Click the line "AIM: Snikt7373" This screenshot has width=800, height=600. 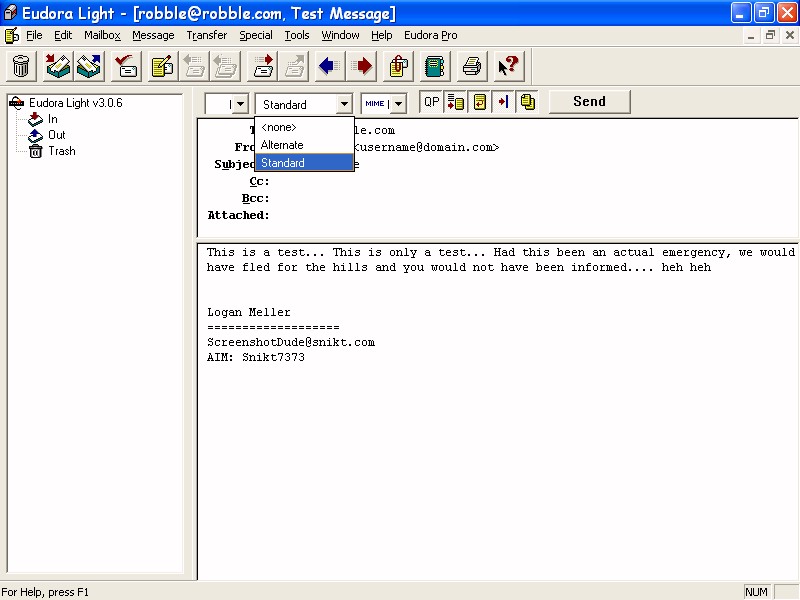tap(256, 357)
